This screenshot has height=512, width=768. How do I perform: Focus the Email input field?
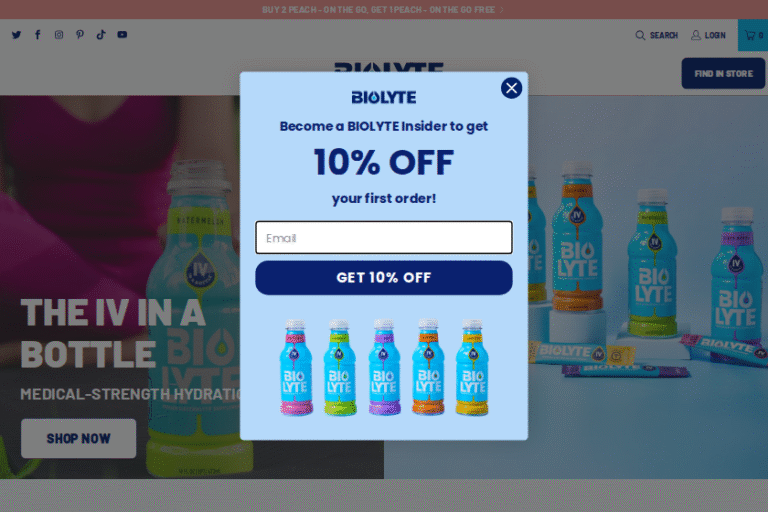click(384, 238)
